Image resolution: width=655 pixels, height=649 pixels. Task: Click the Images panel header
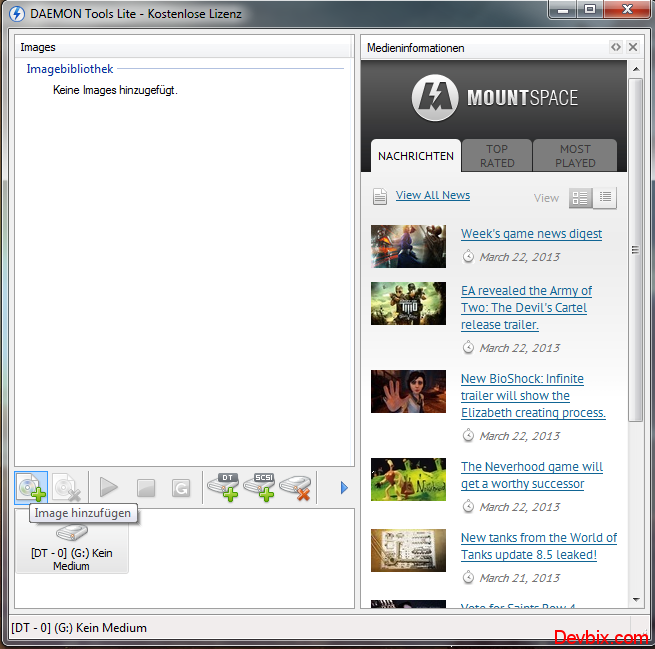point(184,47)
